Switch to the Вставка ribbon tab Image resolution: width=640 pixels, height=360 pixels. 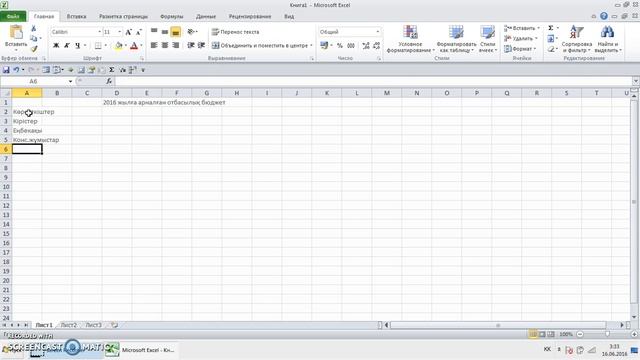[76, 16]
